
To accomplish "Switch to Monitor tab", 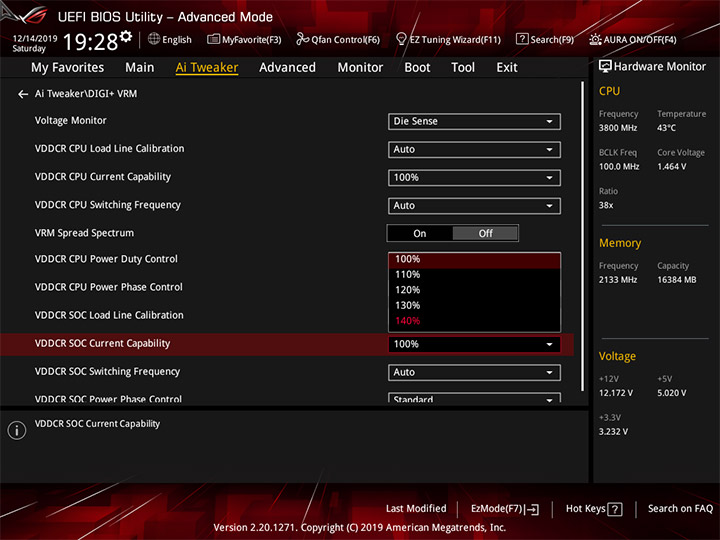I will [360, 68].
